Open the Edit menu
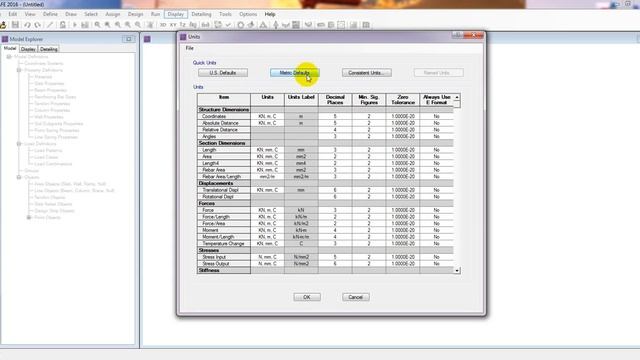The image size is (640, 360). point(13,14)
